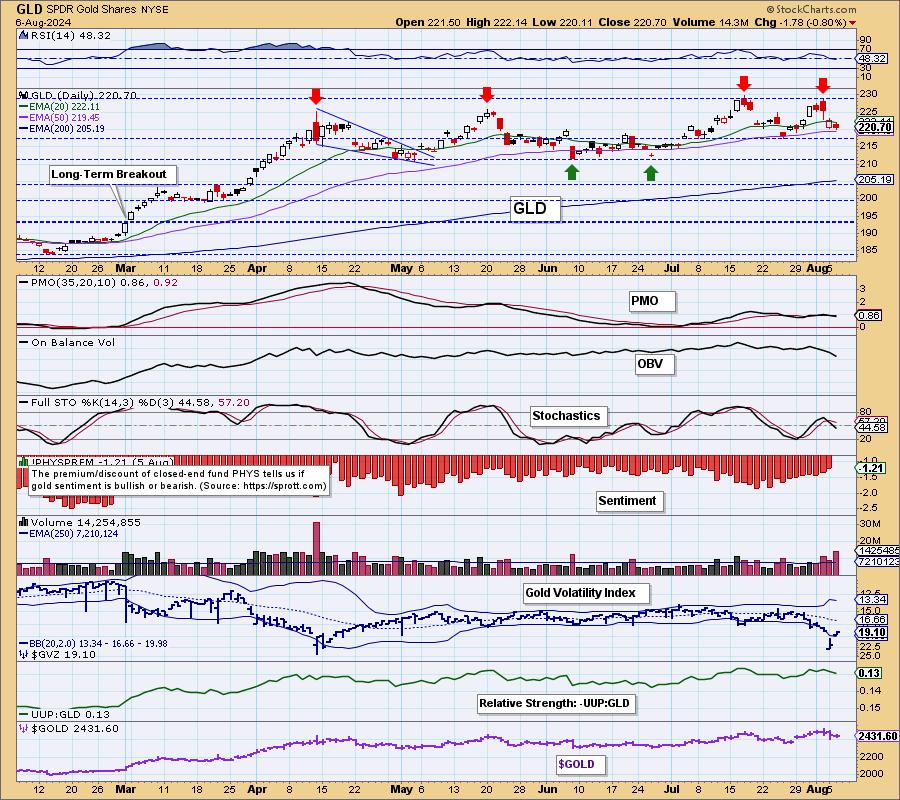Click the 44.58 stochastics axis tag
This screenshot has height=800, width=900.
tap(872, 428)
